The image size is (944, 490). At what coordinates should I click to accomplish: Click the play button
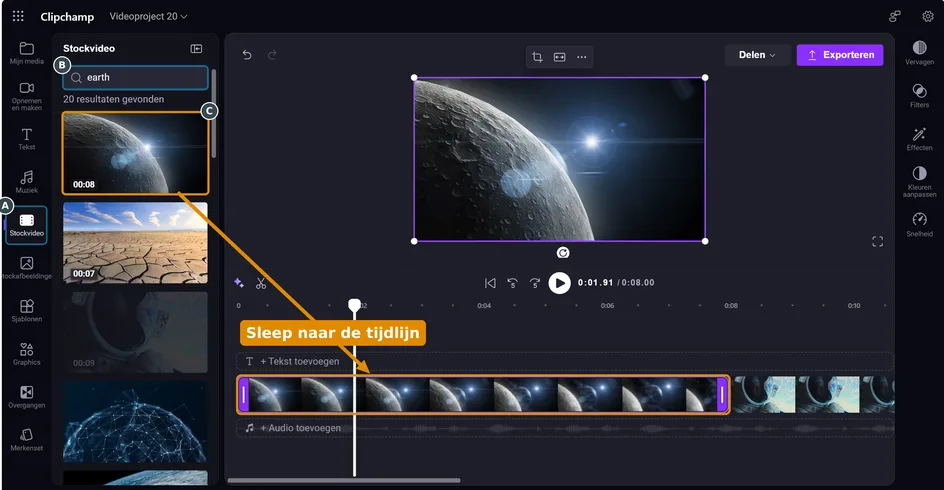click(559, 282)
